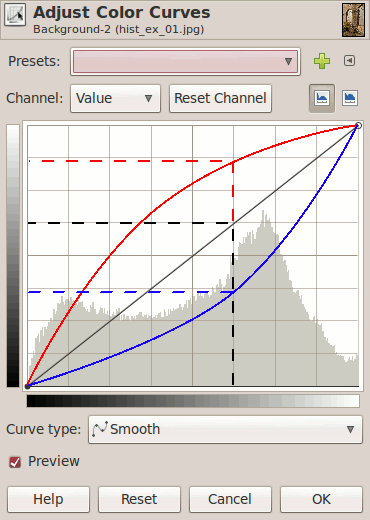Click the Curves tool icon in header

(15, 15)
